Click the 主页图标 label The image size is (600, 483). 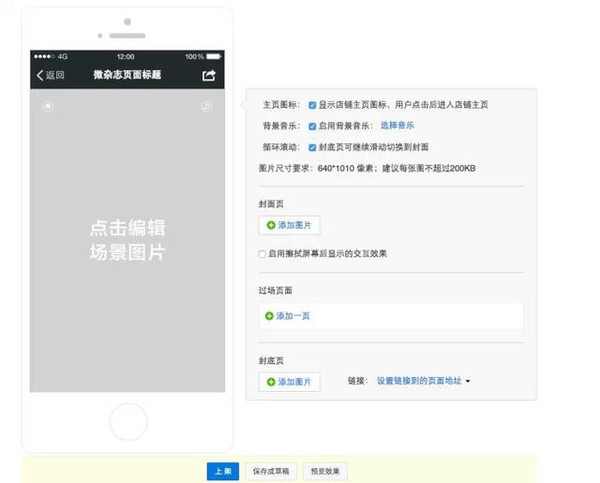pos(281,105)
